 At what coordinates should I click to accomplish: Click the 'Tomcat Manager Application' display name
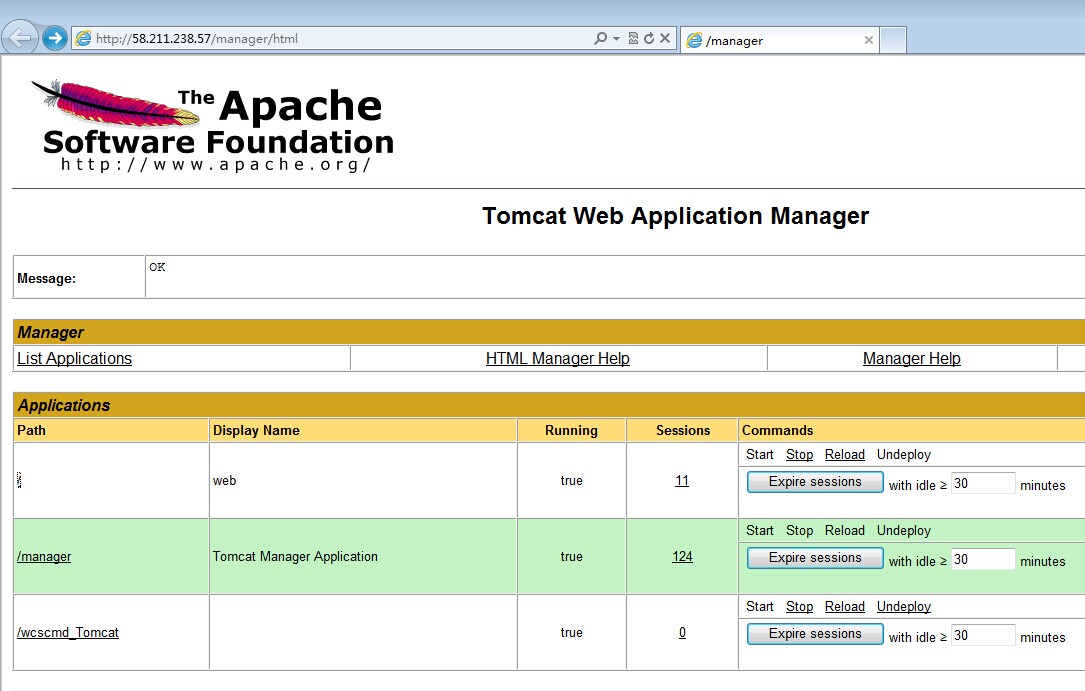click(x=295, y=556)
